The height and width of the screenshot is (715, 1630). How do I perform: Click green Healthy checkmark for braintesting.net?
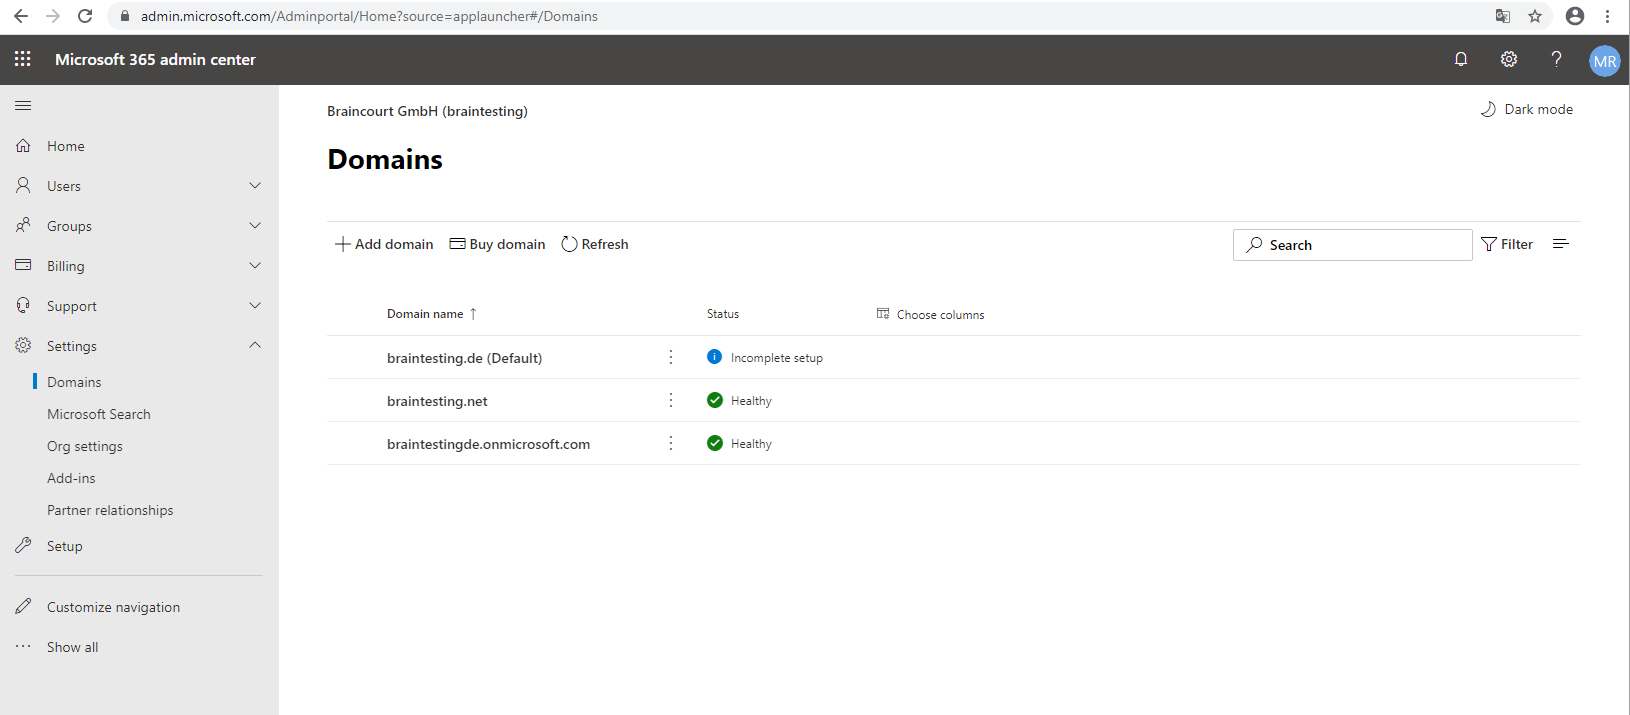tap(714, 400)
